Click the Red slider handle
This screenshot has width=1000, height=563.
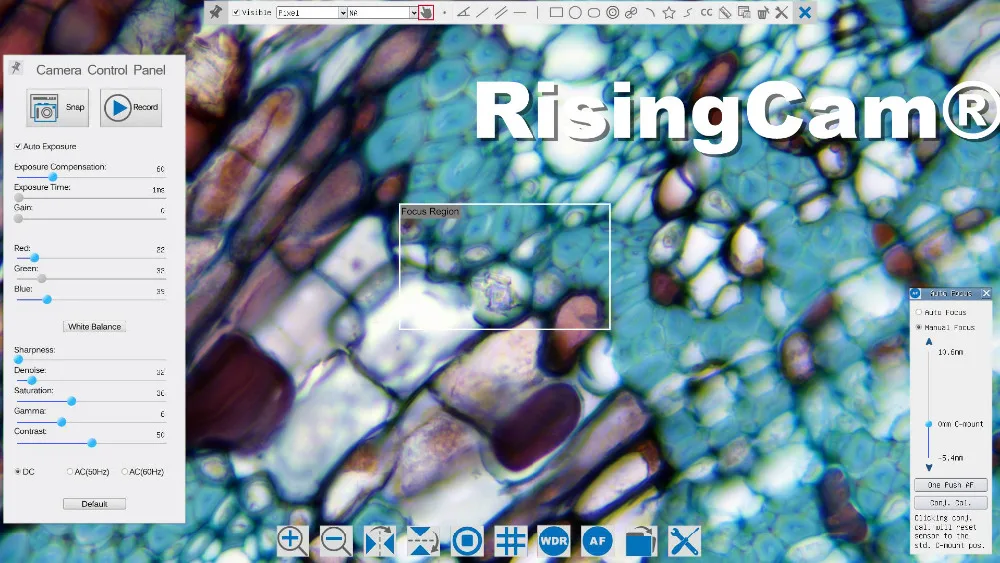[x=34, y=258]
